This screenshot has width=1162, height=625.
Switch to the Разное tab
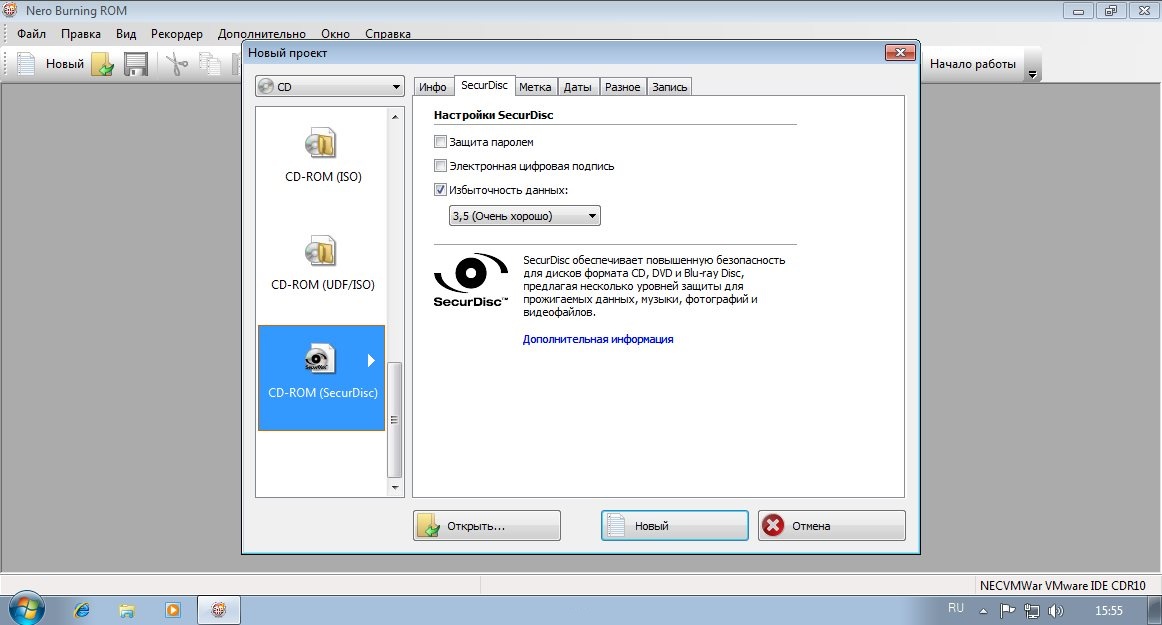[x=622, y=87]
